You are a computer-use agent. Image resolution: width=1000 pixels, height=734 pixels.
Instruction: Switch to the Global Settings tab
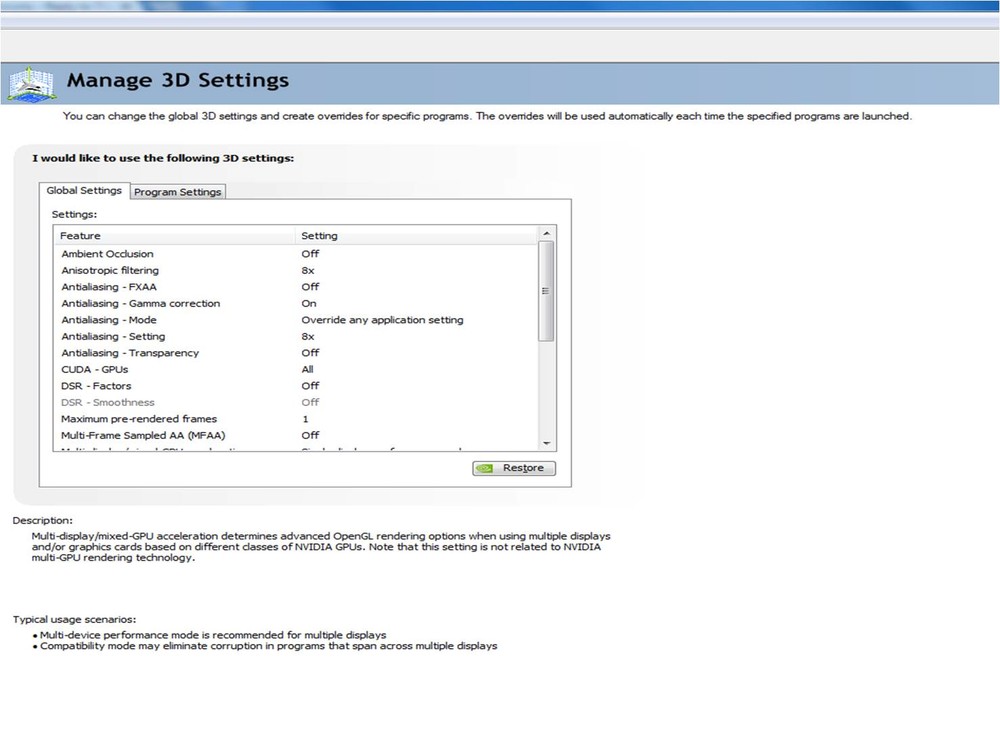[x=84, y=191]
